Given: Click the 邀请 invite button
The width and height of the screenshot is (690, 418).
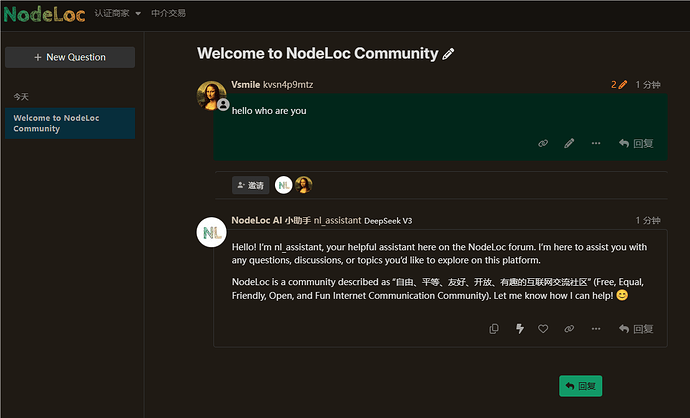Looking at the screenshot, I should [x=250, y=185].
